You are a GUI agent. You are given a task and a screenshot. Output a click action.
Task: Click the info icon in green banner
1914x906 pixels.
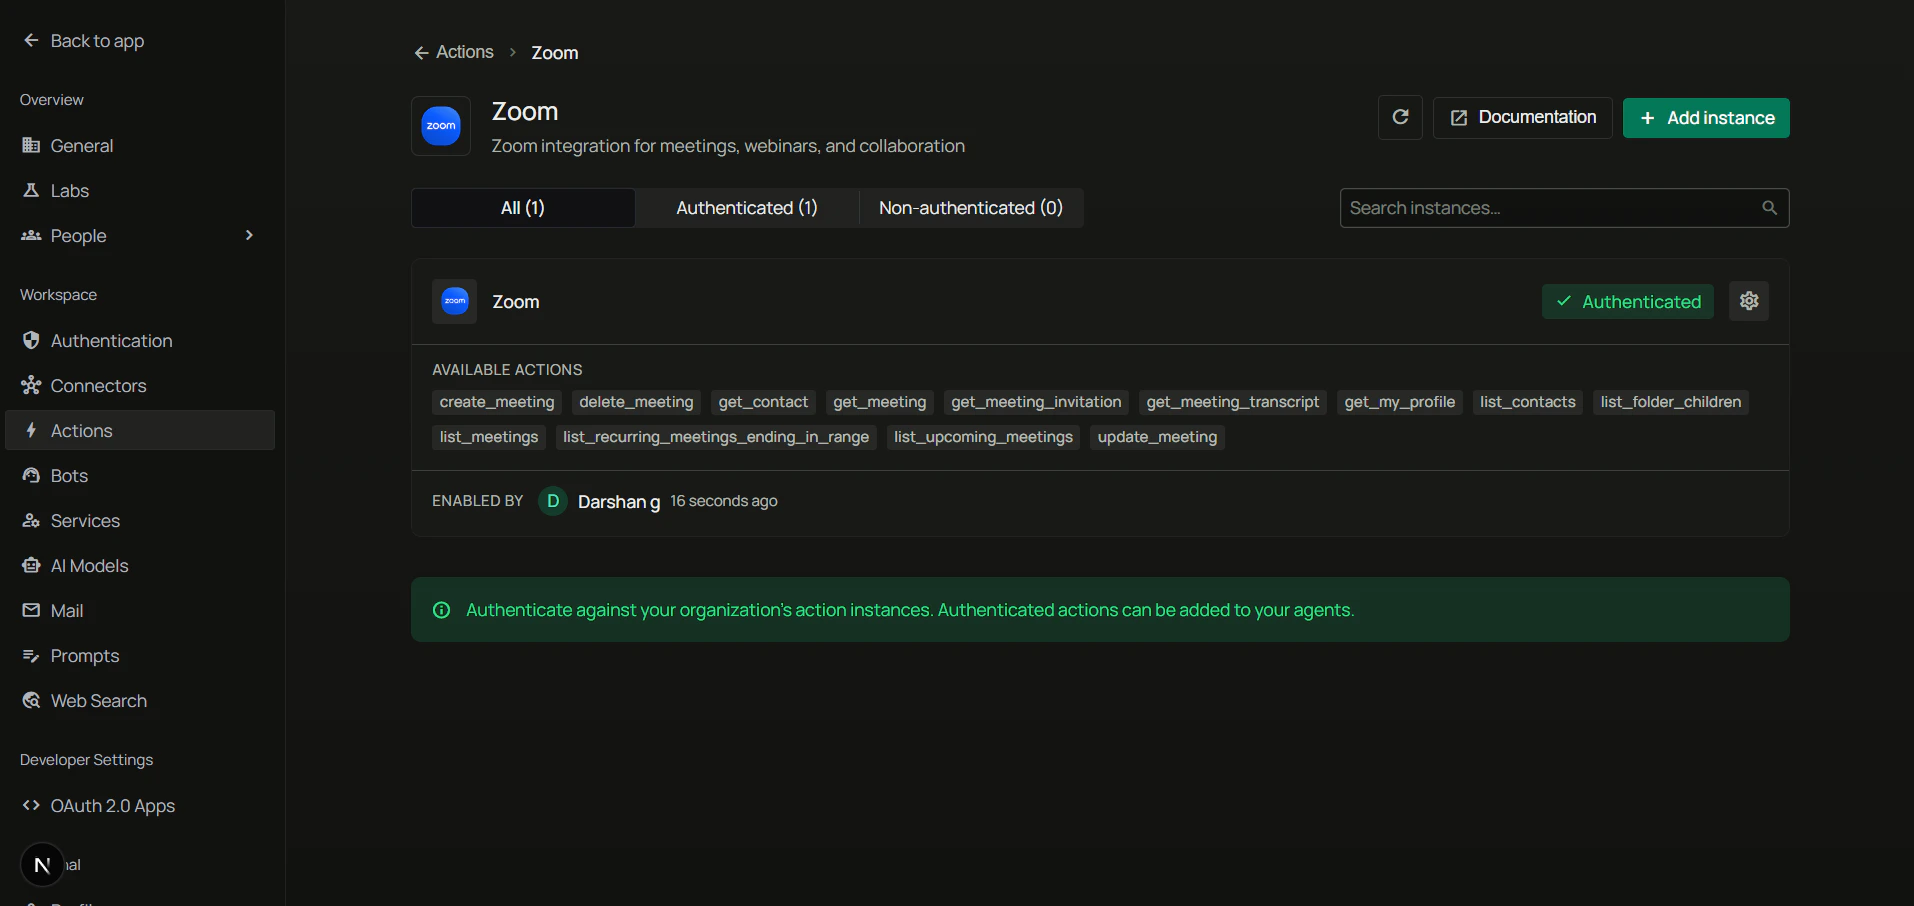pyautogui.click(x=441, y=610)
